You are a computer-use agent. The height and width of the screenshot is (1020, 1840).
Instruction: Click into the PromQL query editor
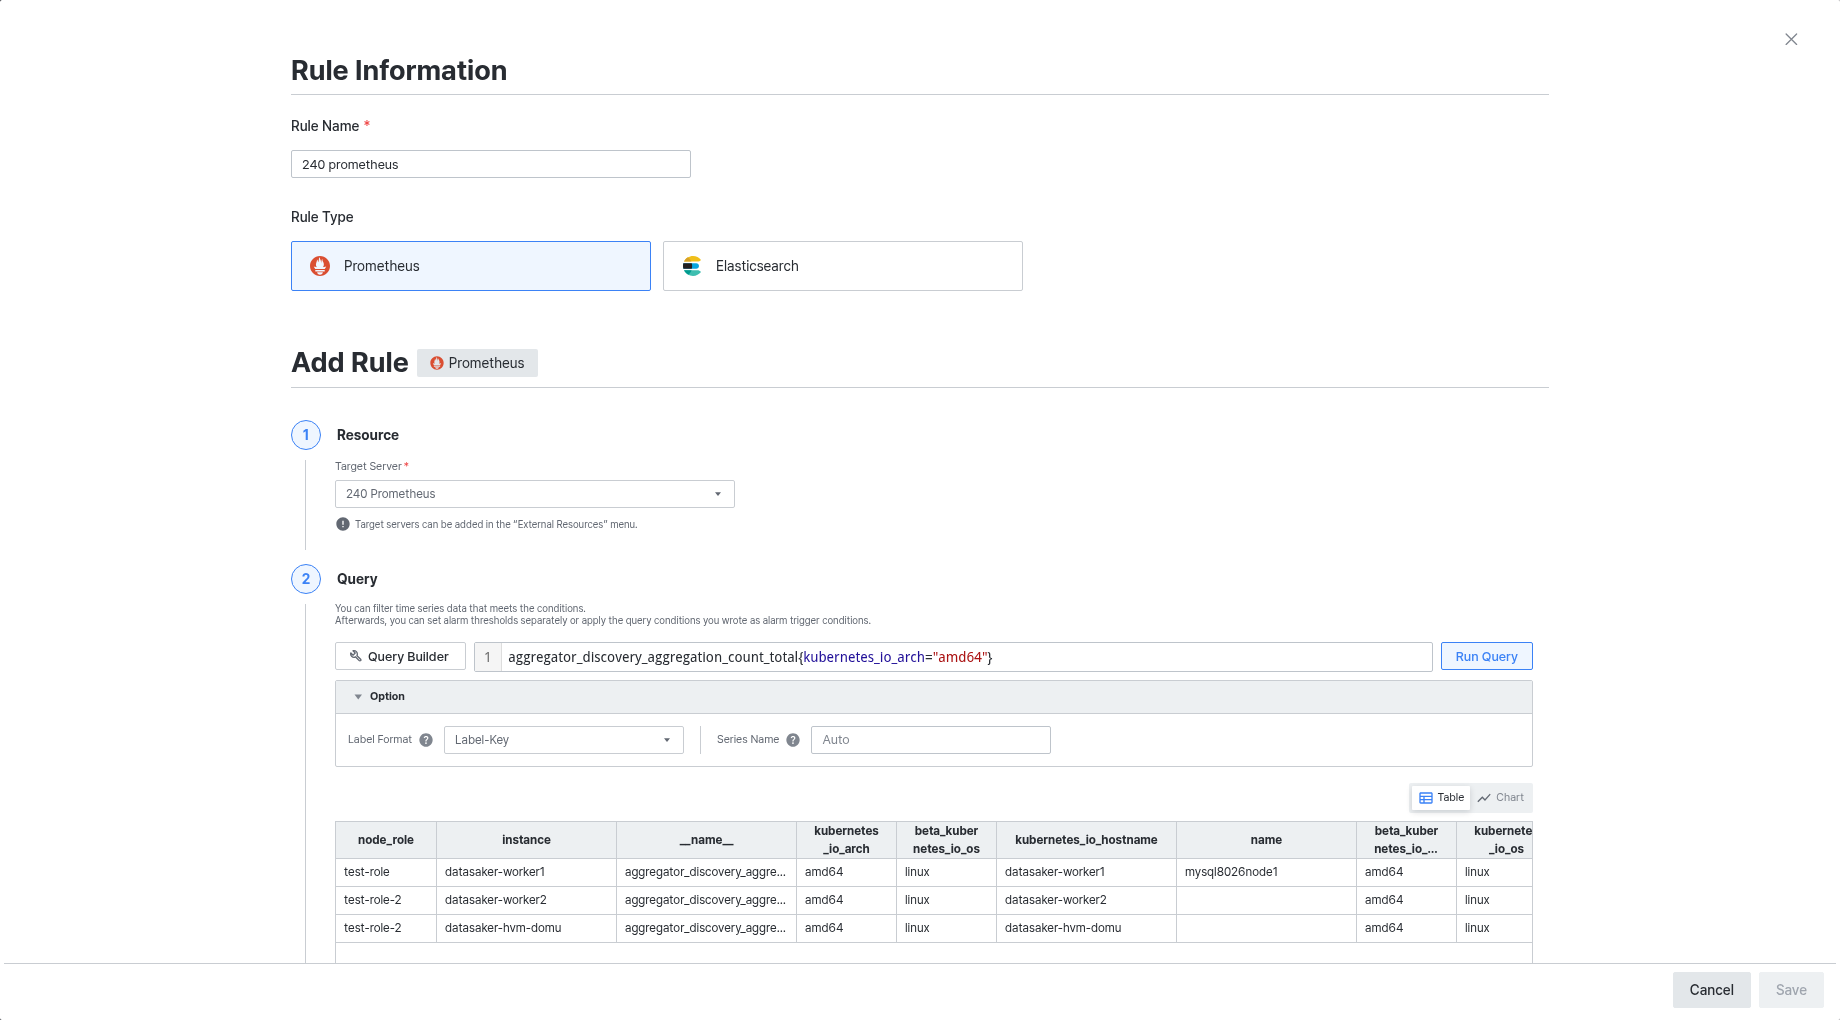[966, 657]
